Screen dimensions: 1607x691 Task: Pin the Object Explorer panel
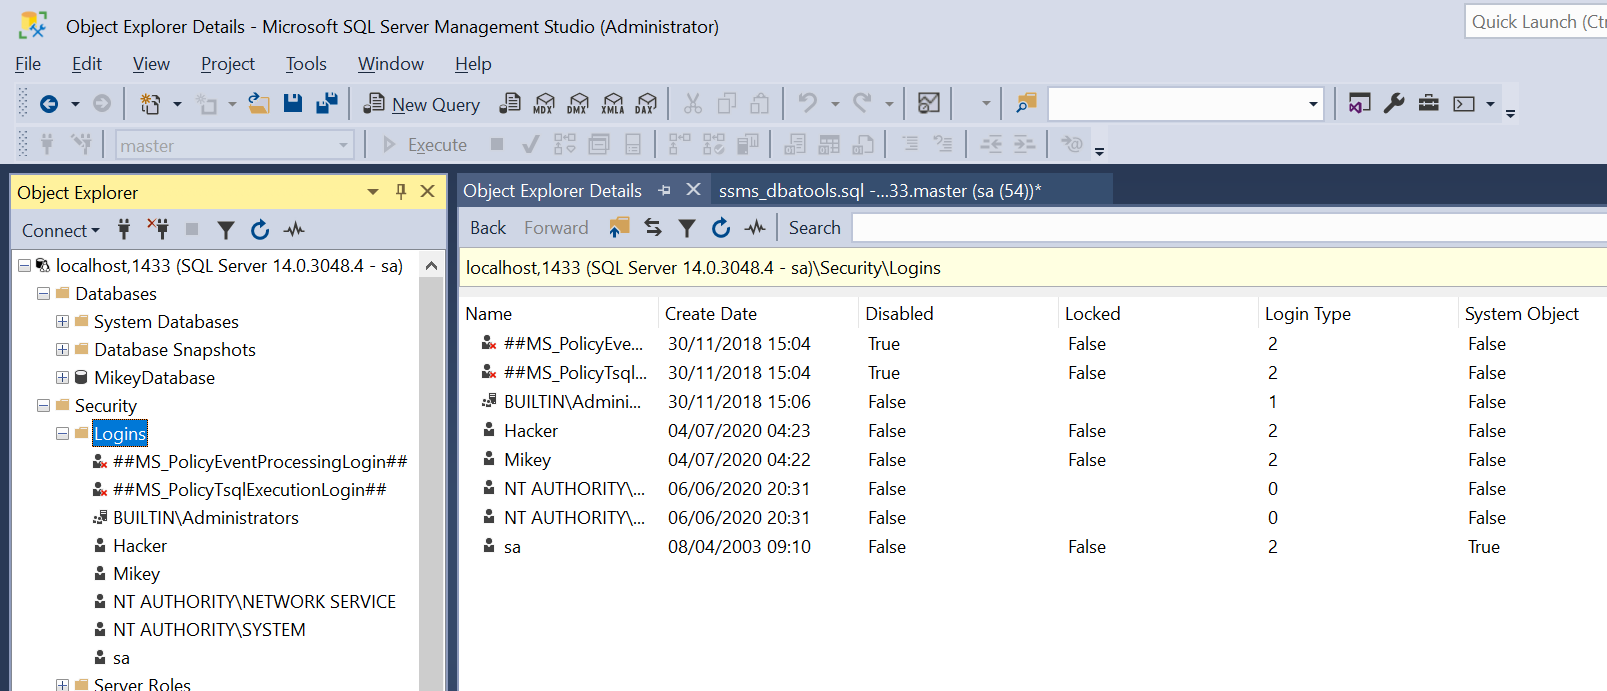[x=401, y=192]
